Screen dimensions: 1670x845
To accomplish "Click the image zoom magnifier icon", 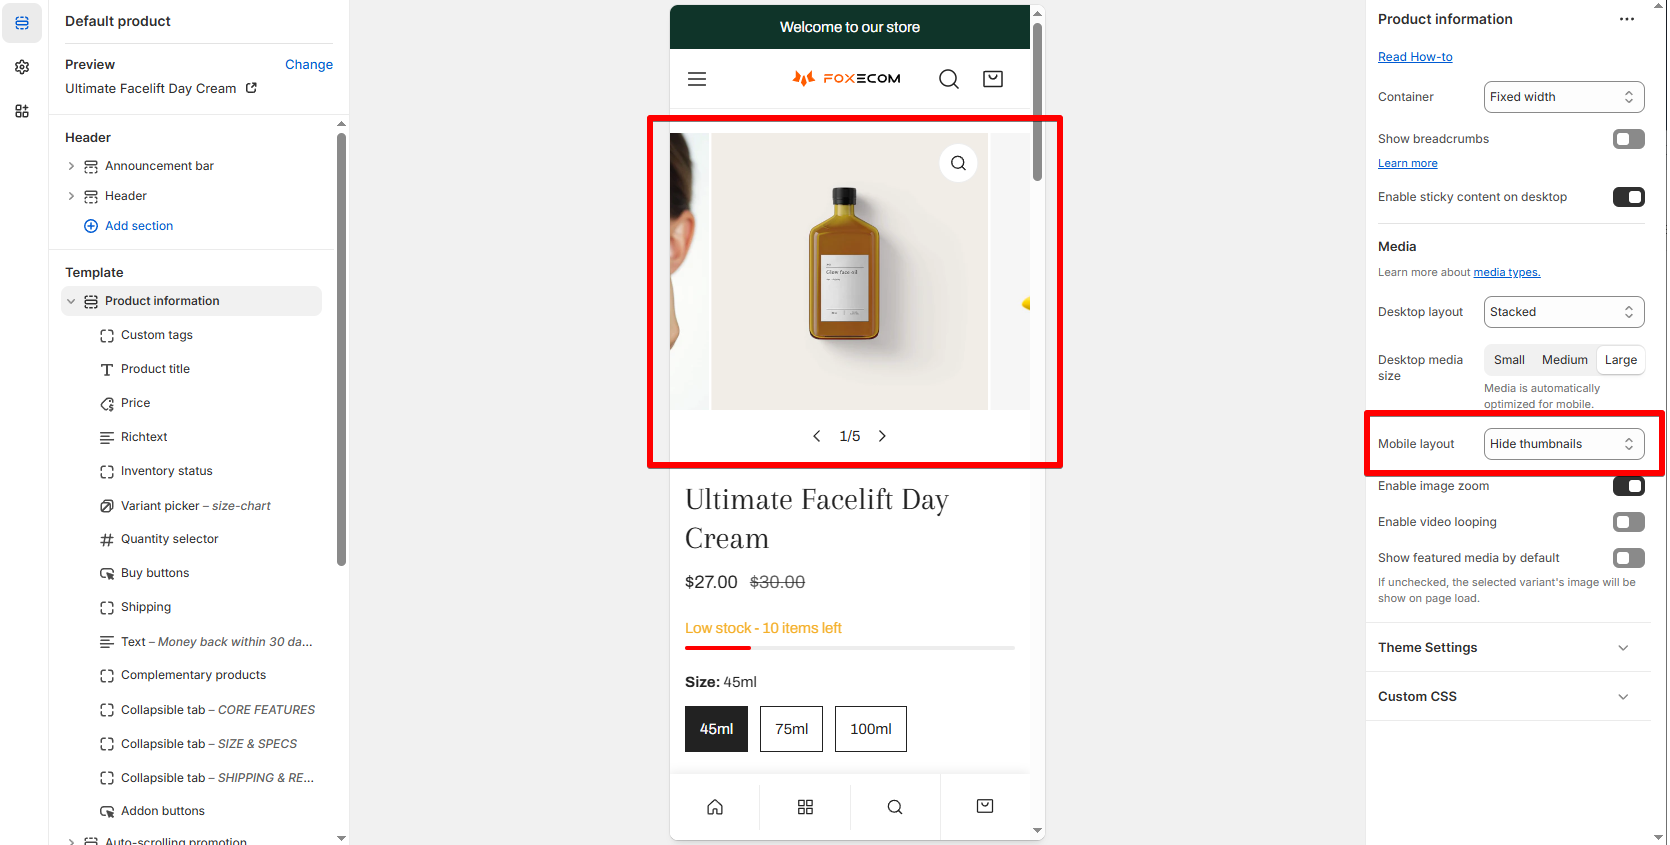I will [958, 163].
